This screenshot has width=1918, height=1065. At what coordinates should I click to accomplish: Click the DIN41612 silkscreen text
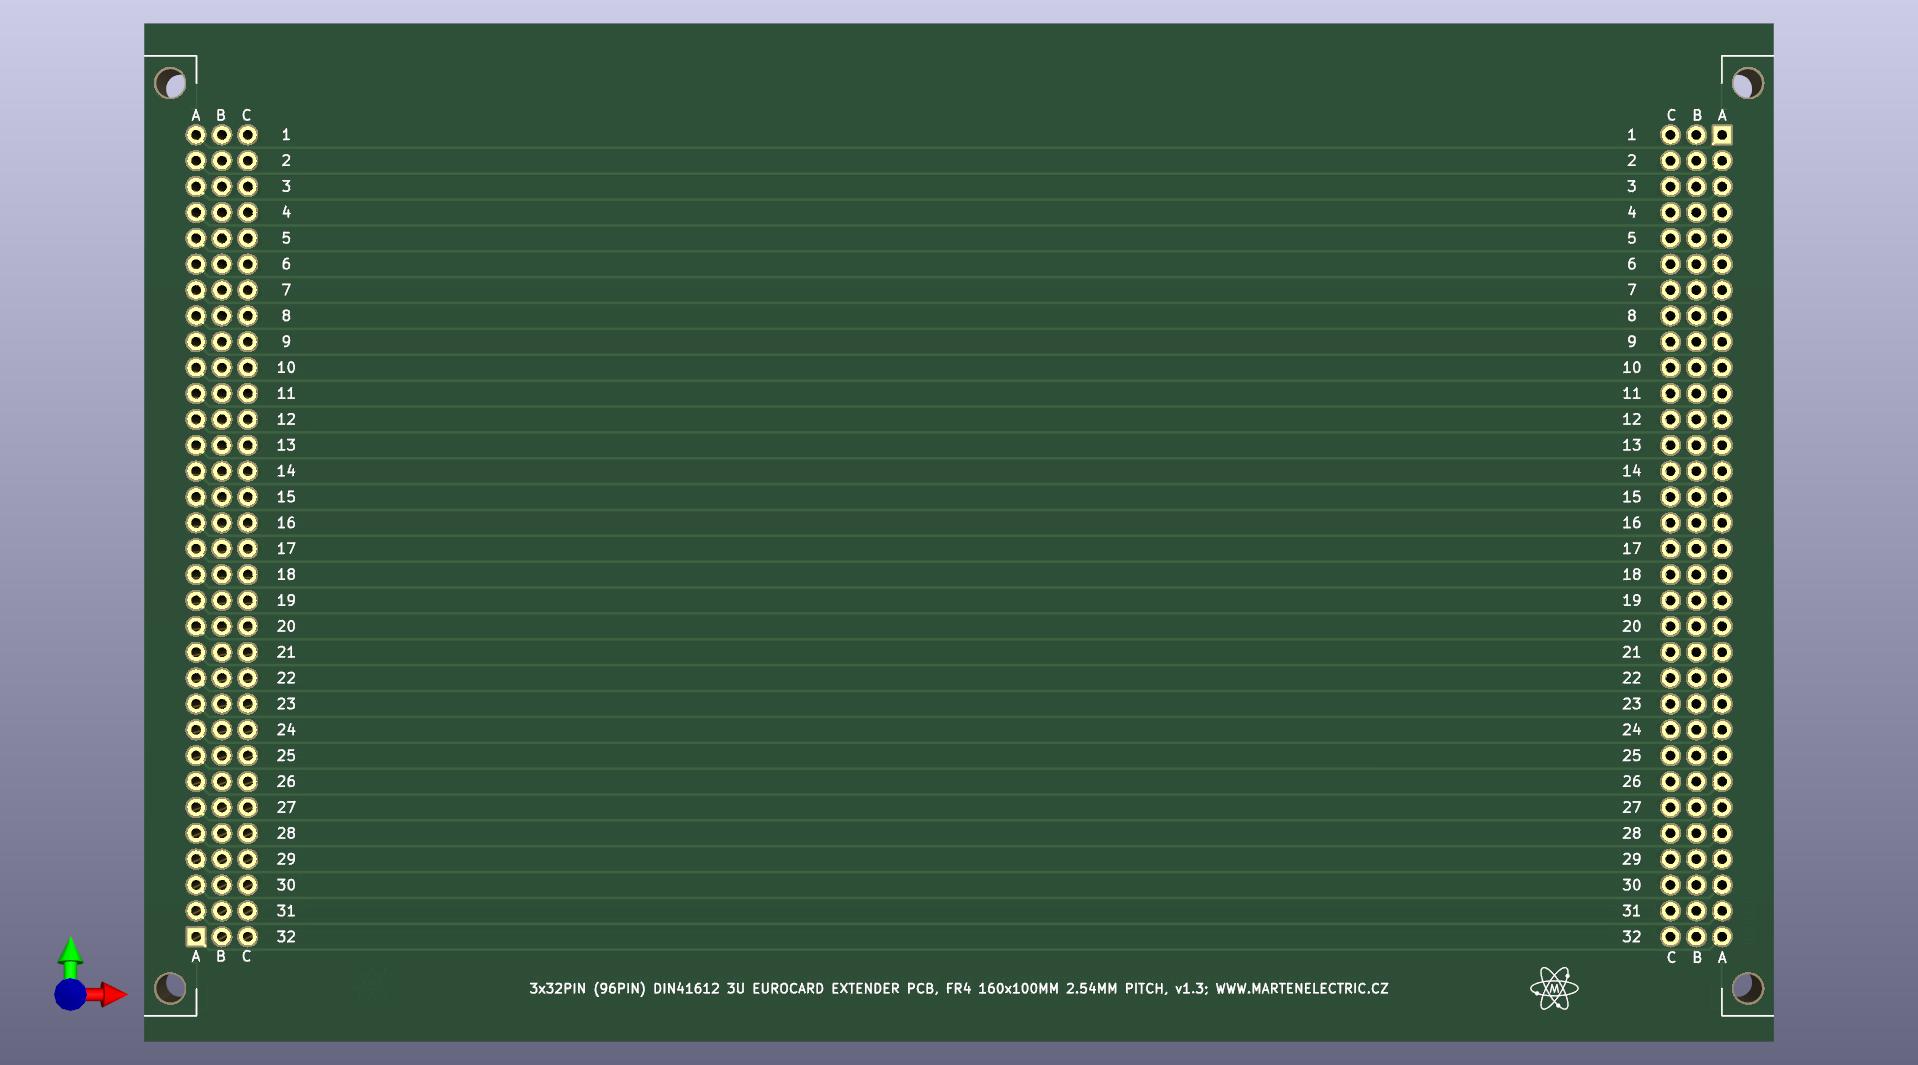tap(686, 988)
